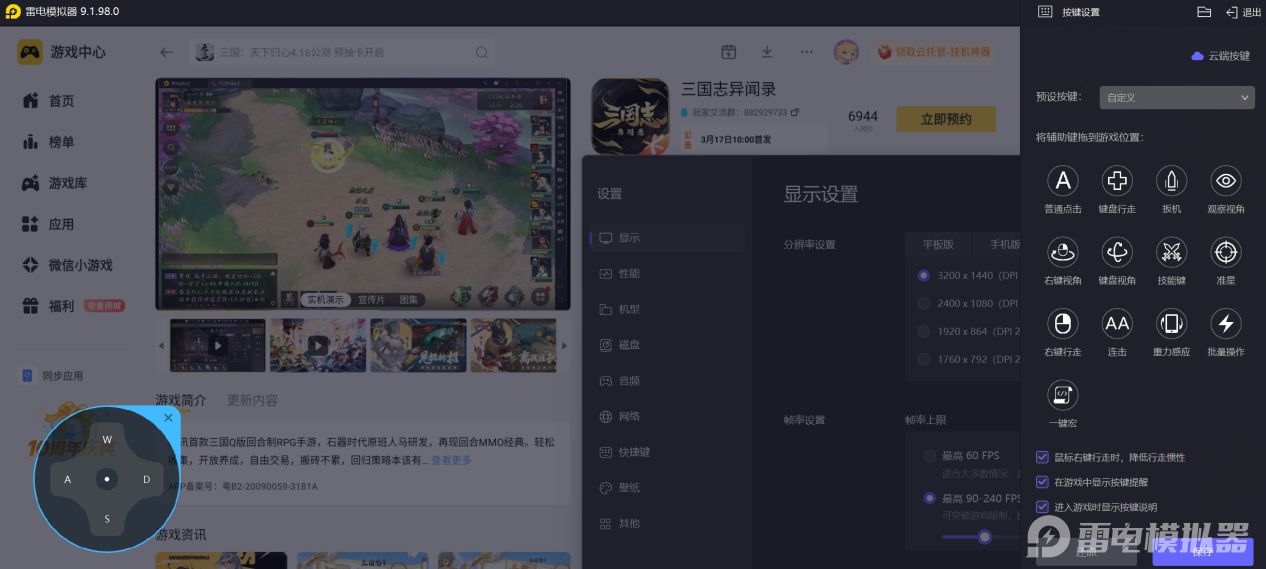Open 显示 settings category

click(667, 238)
